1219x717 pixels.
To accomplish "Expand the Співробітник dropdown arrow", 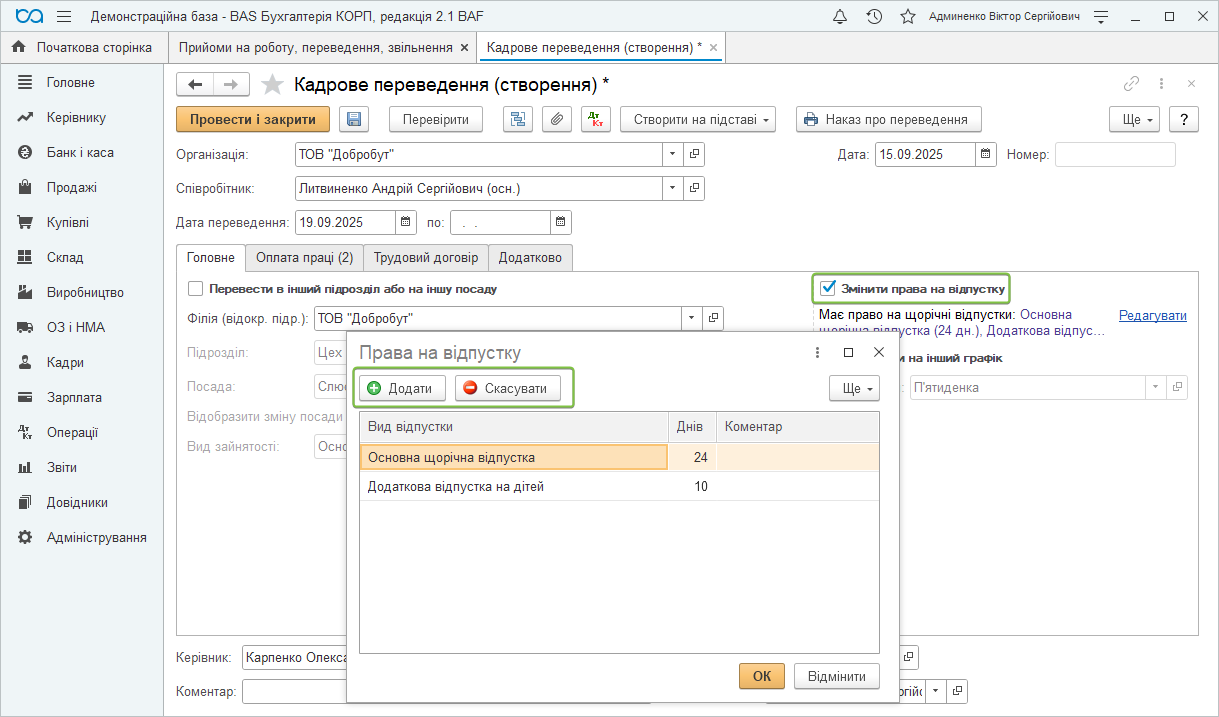I will point(672,188).
